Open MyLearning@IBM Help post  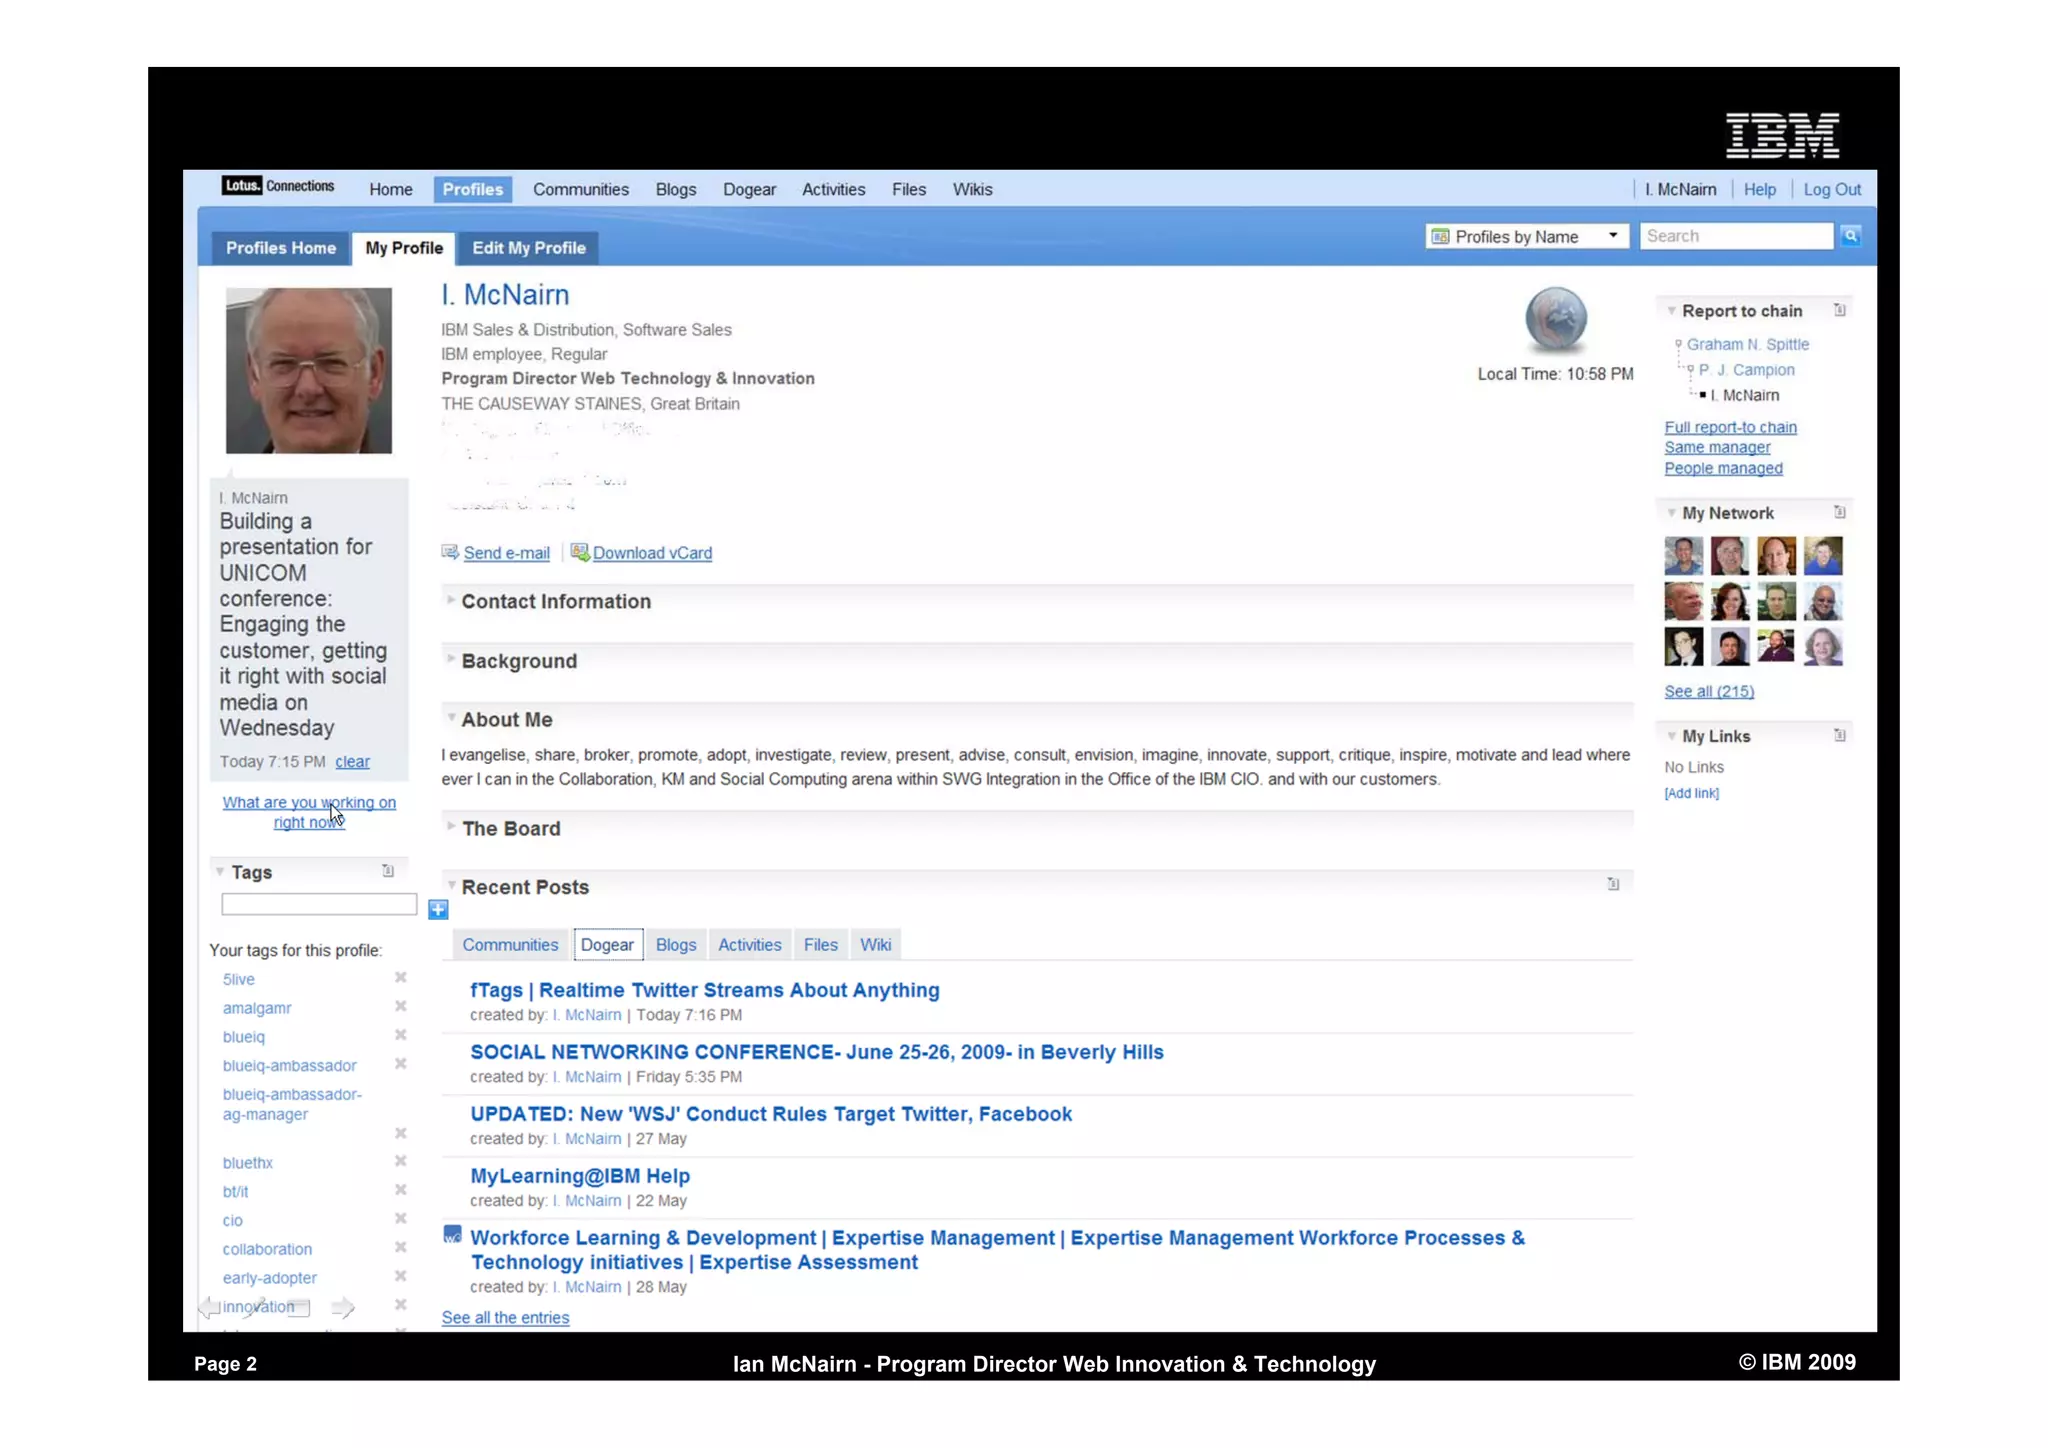pyautogui.click(x=580, y=1176)
